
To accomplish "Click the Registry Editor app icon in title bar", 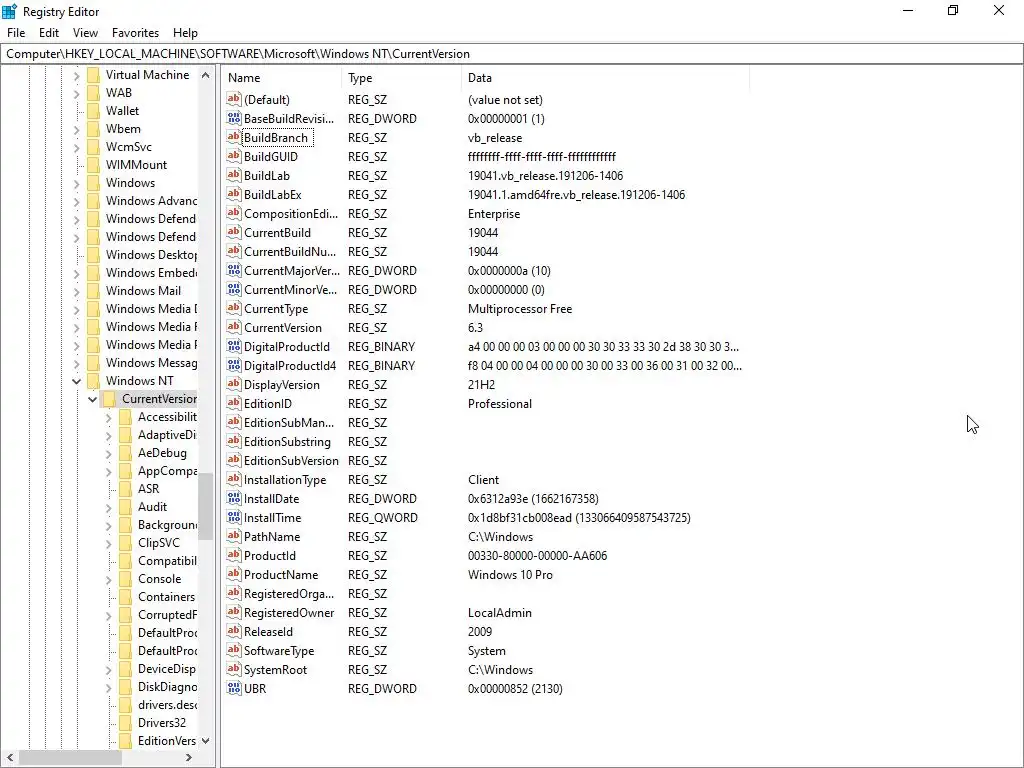I will pyautogui.click(x=9, y=11).
